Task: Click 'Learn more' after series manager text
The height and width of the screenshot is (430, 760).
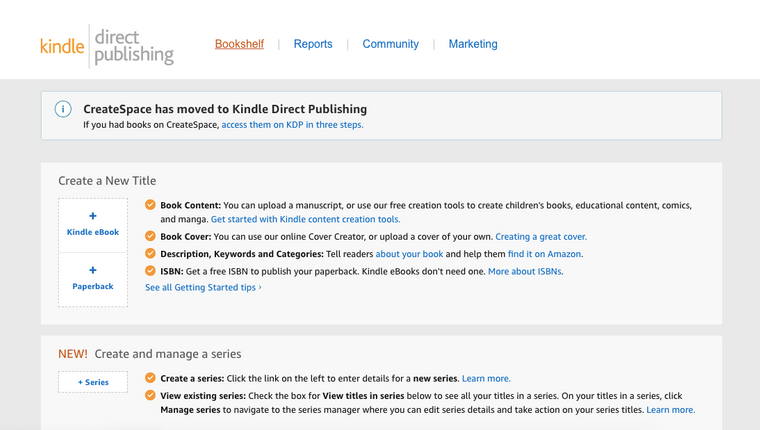Action: pyautogui.click(x=670, y=410)
